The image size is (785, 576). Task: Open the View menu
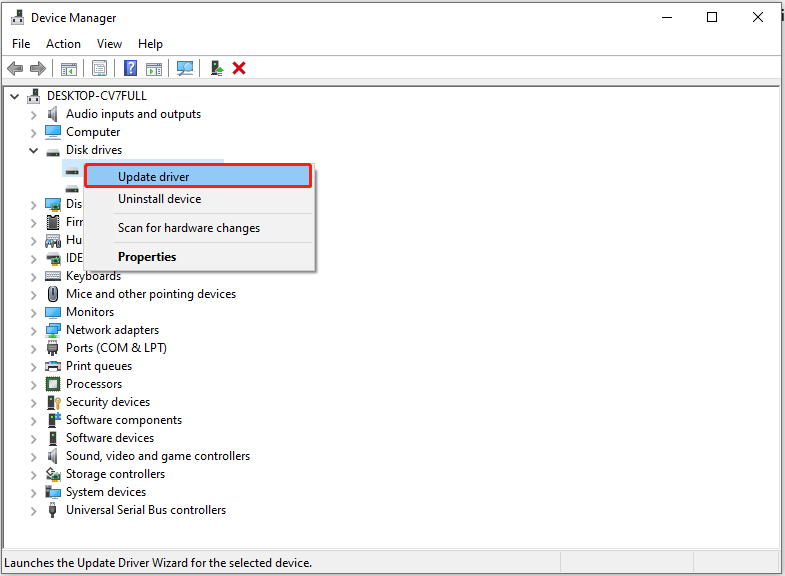coord(109,44)
